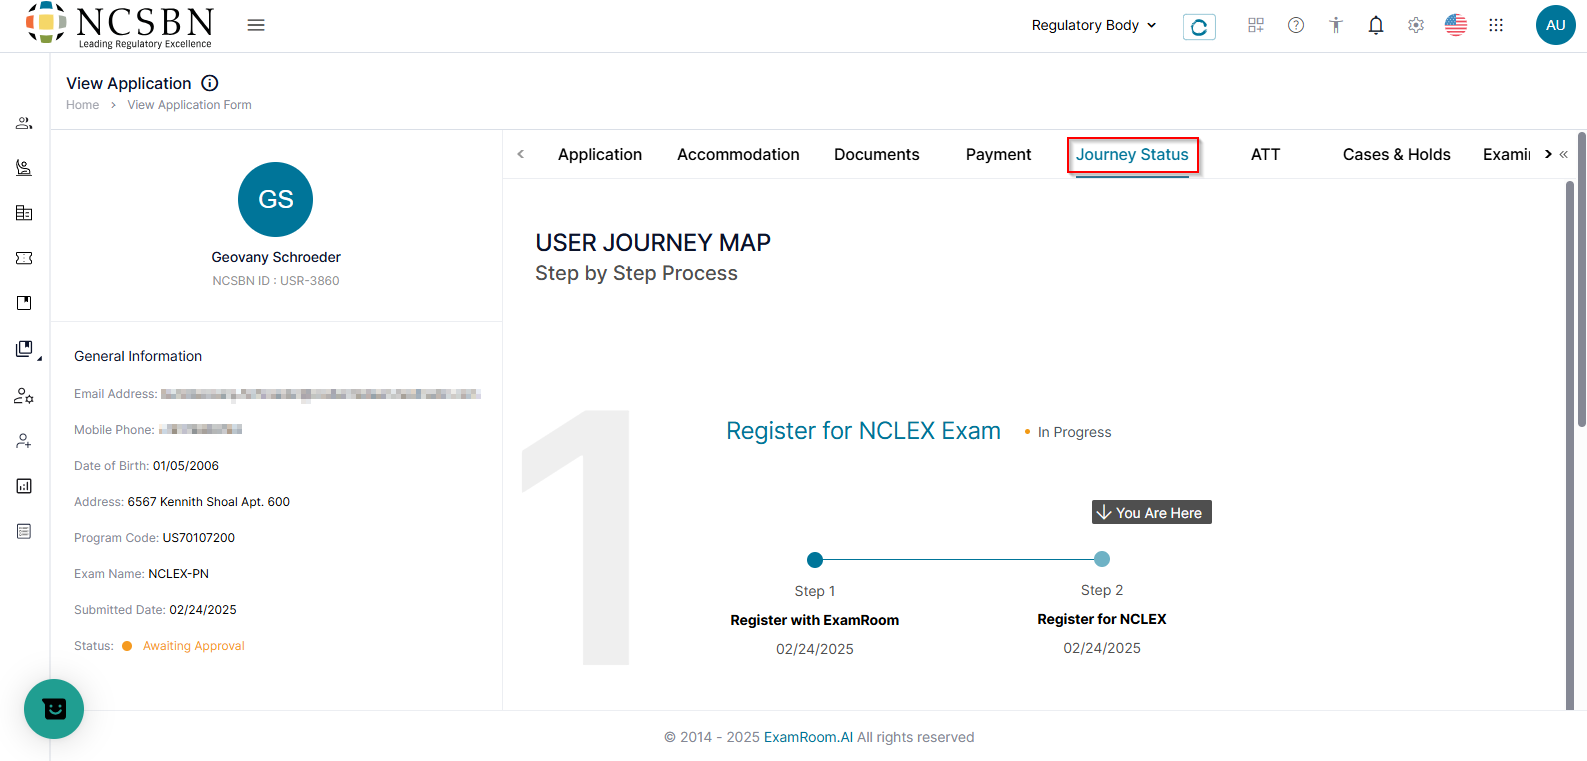Click the Step 1 journey progress marker
Screen dimensions: 1587x761
point(815,560)
